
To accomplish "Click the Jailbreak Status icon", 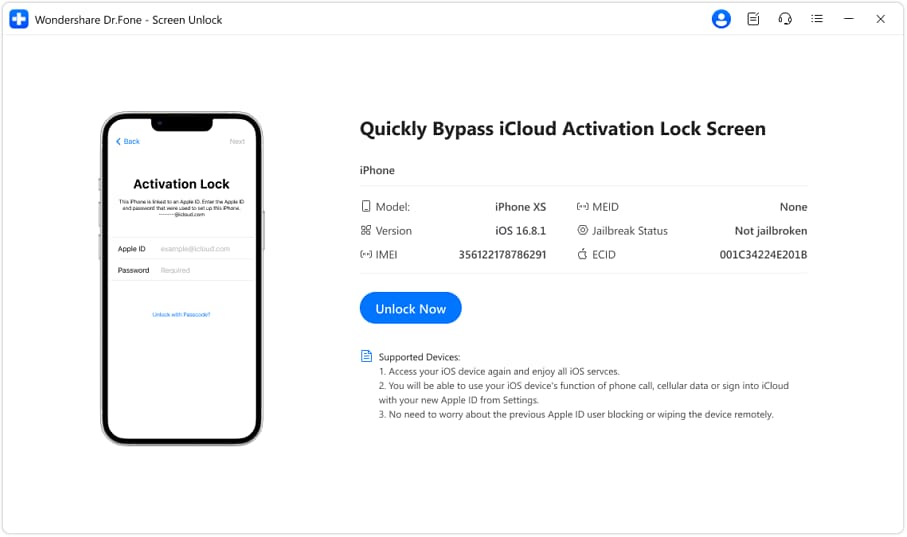I will pyautogui.click(x=583, y=231).
